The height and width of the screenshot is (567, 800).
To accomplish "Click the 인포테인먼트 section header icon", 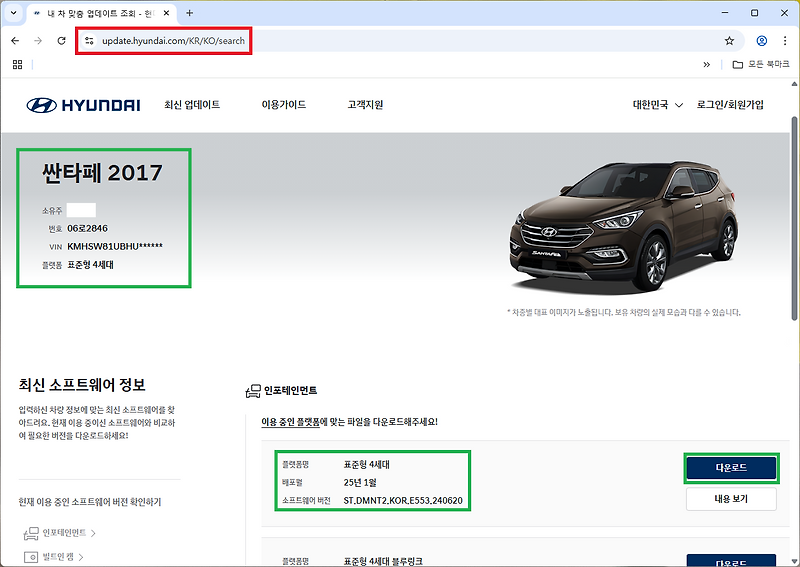I will 253,391.
